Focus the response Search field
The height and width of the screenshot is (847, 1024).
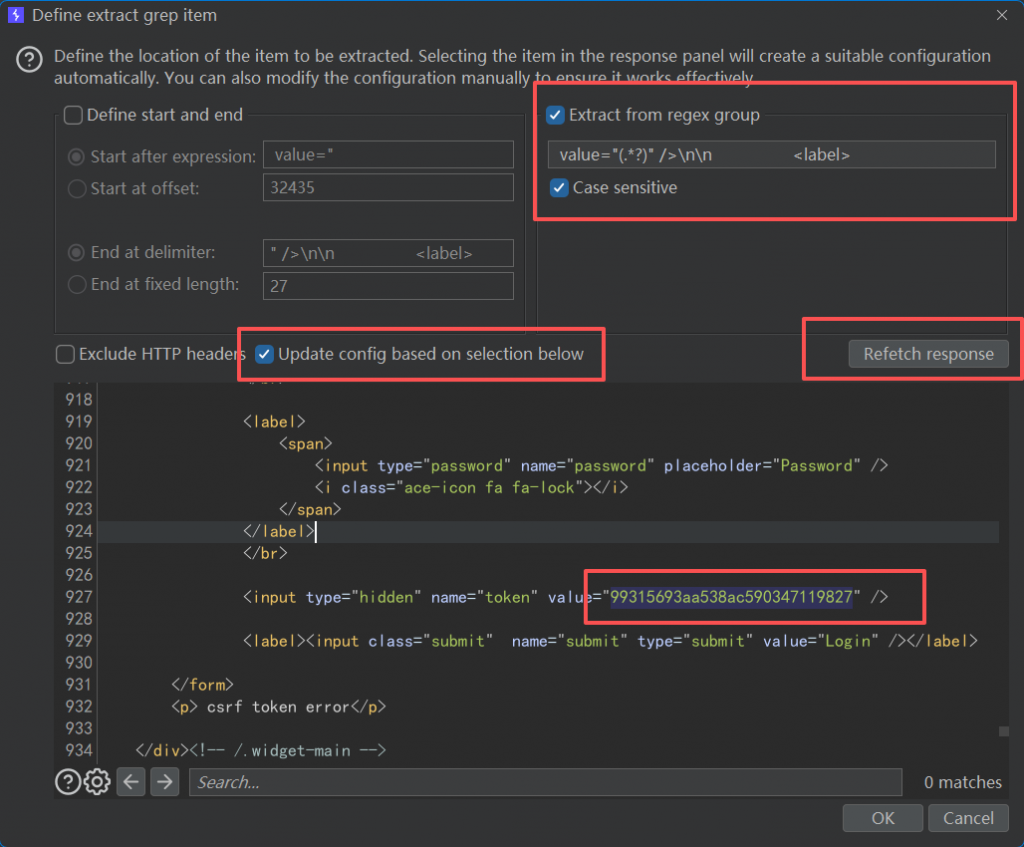pos(545,782)
